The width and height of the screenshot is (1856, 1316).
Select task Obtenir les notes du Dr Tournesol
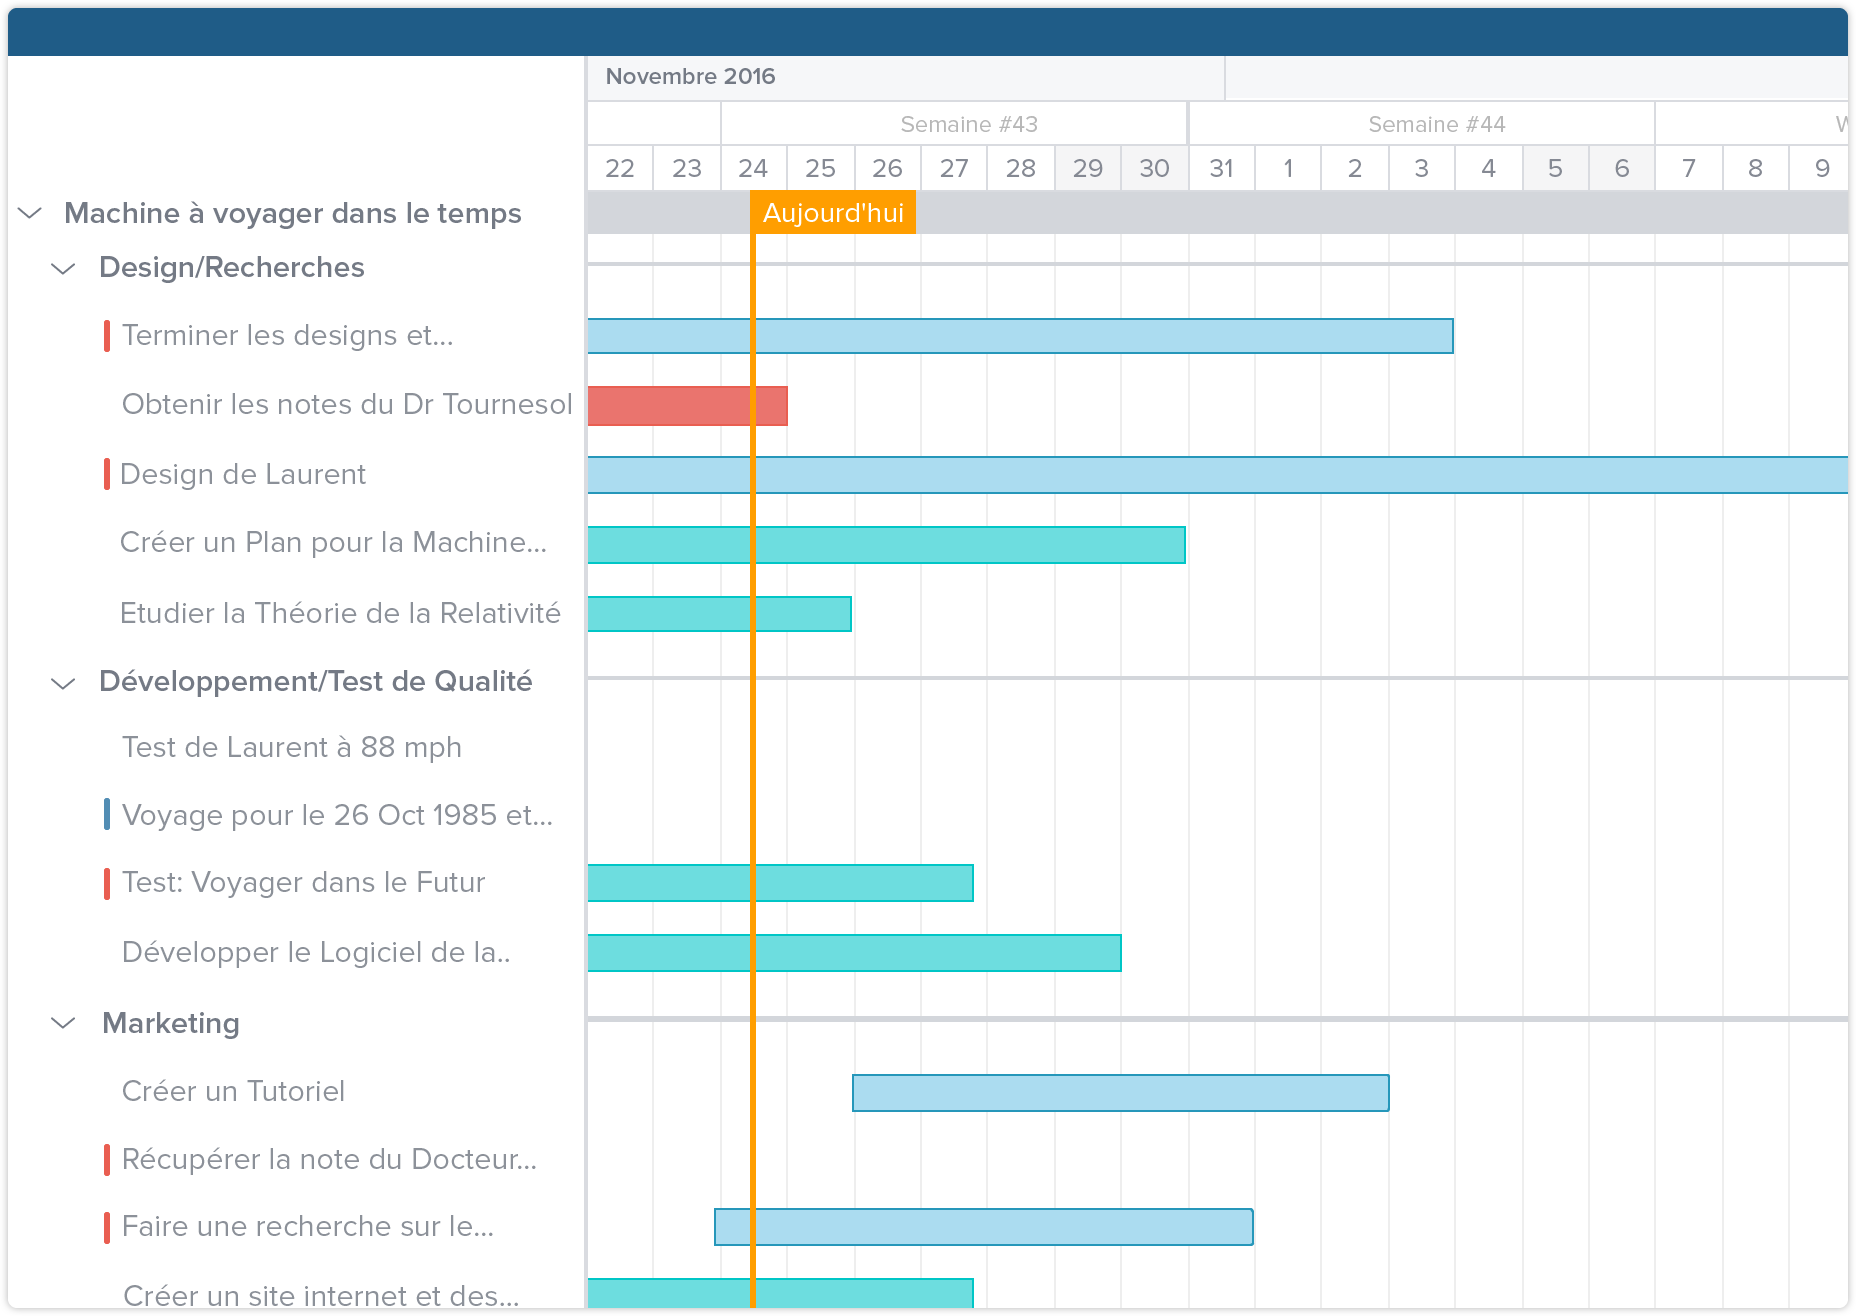pos(347,404)
